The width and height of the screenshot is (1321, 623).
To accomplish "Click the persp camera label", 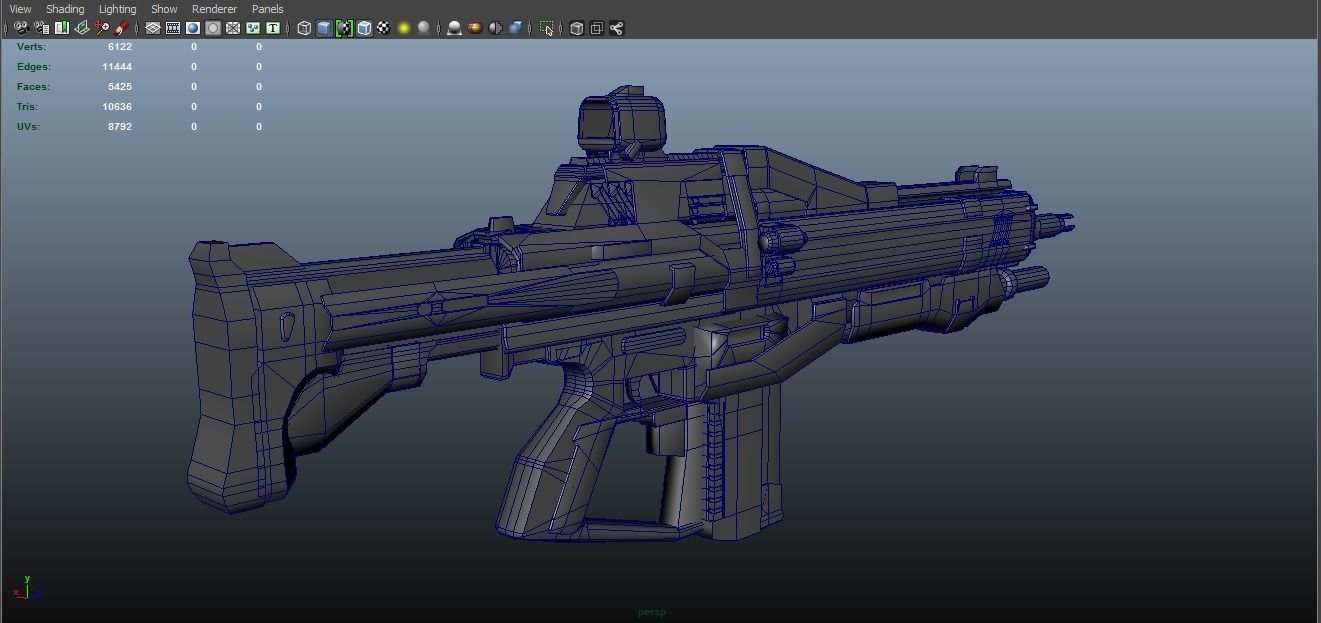I will pos(651,611).
